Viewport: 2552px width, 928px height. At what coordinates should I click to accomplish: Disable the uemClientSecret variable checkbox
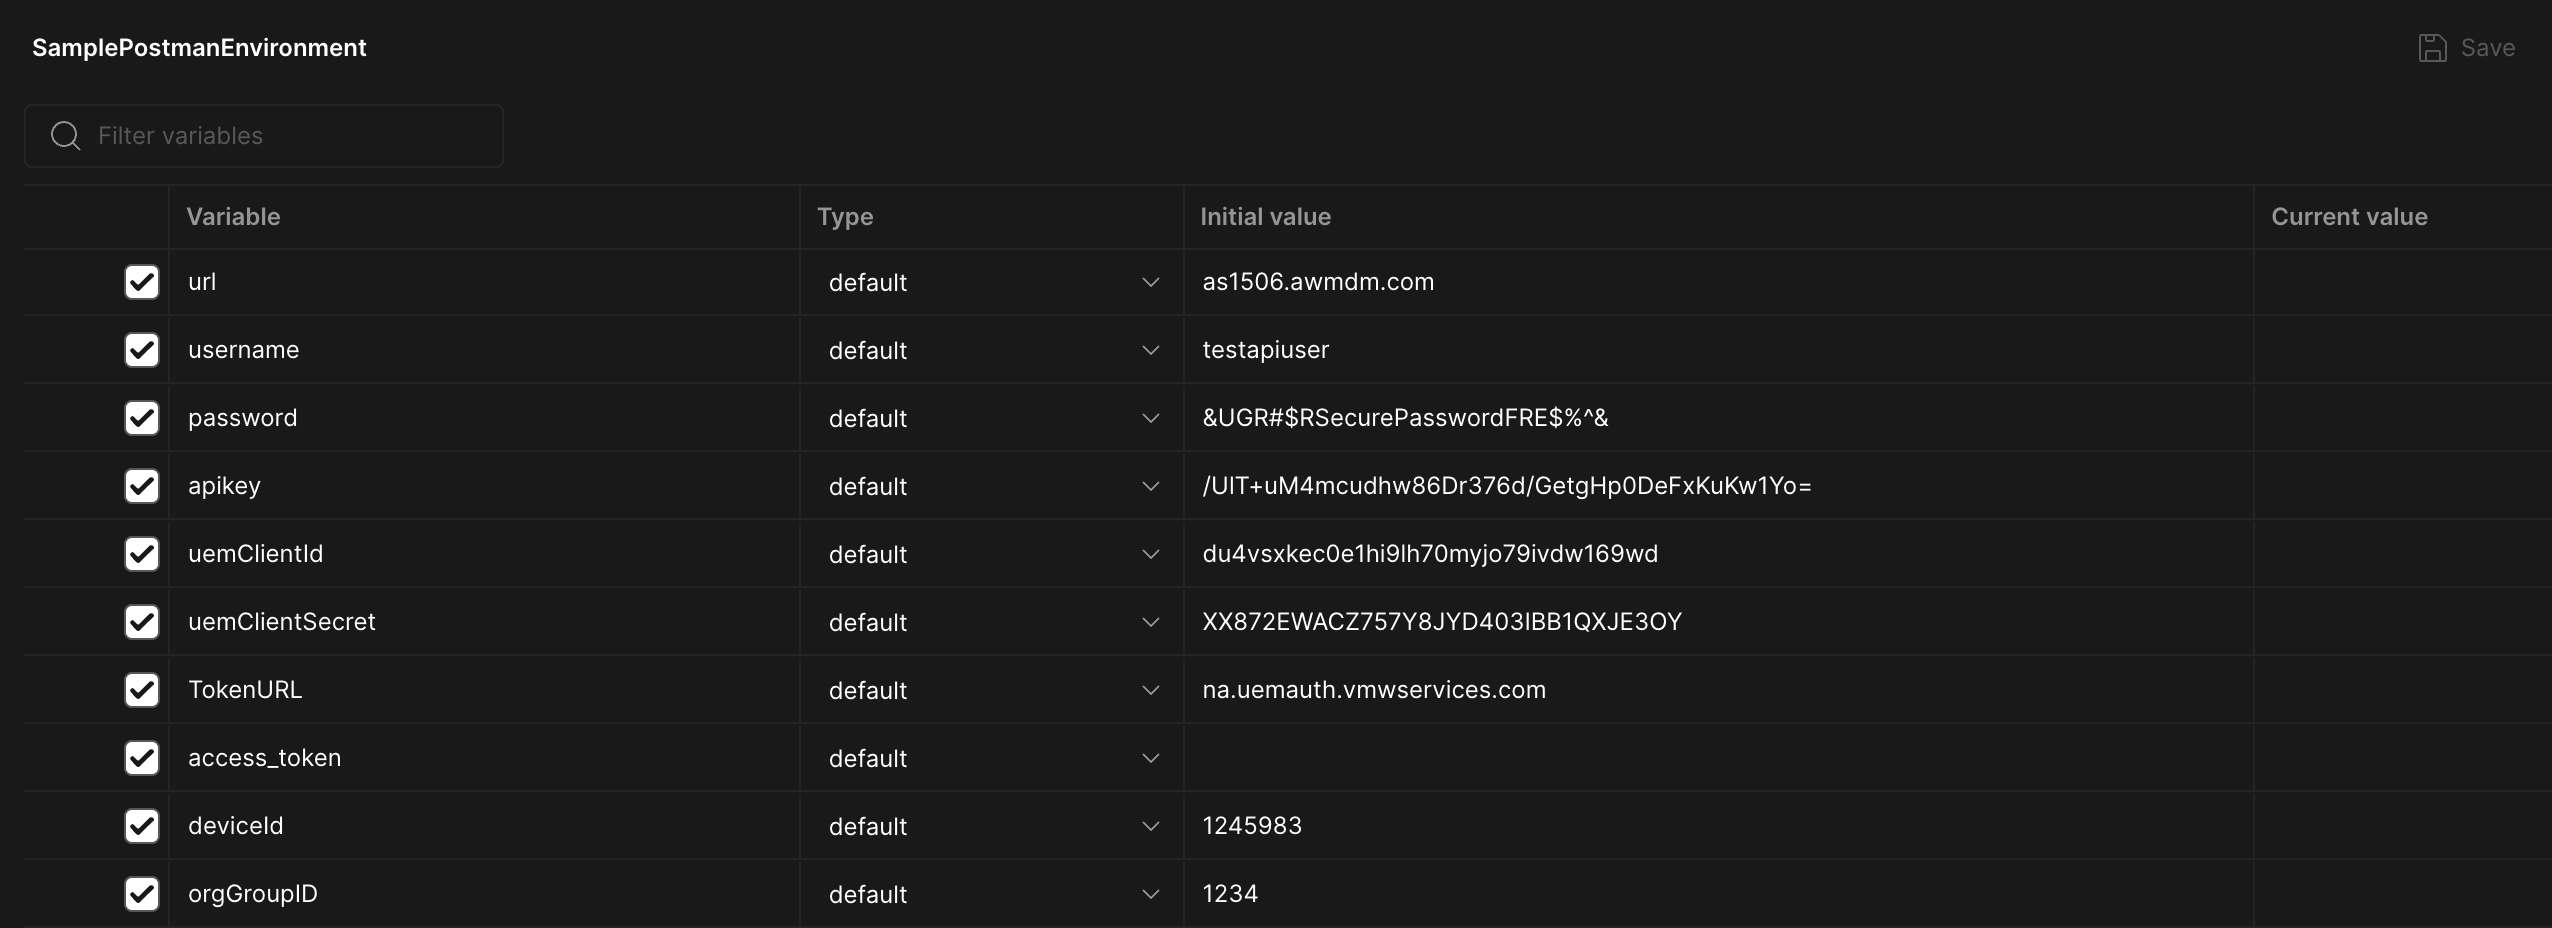[x=142, y=622]
